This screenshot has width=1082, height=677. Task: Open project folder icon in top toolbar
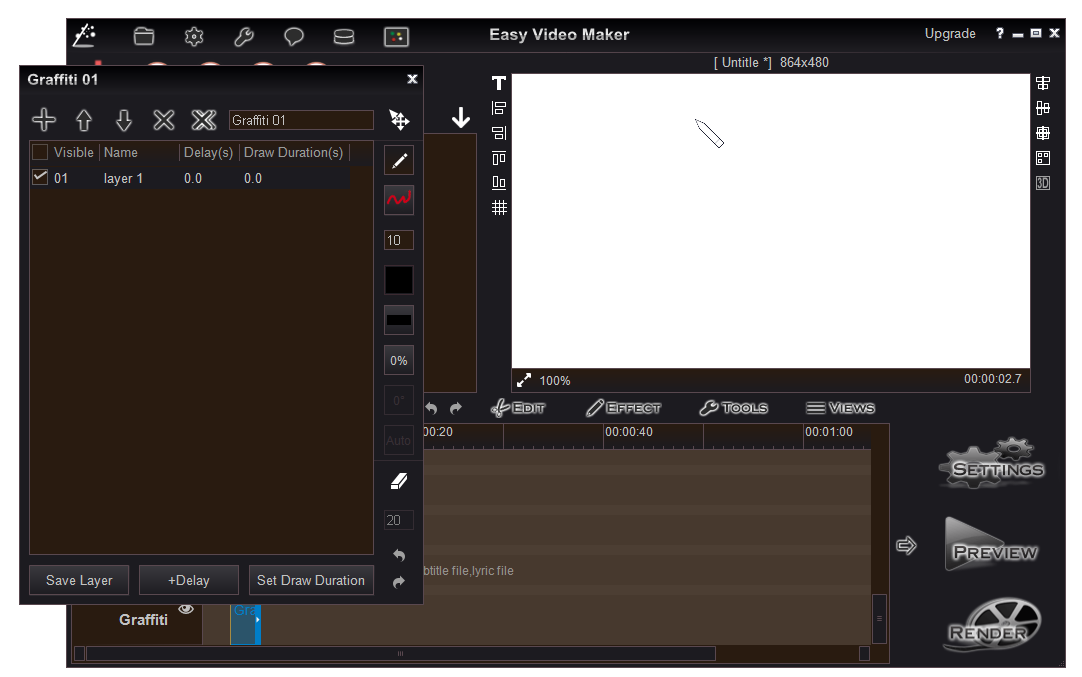point(144,36)
